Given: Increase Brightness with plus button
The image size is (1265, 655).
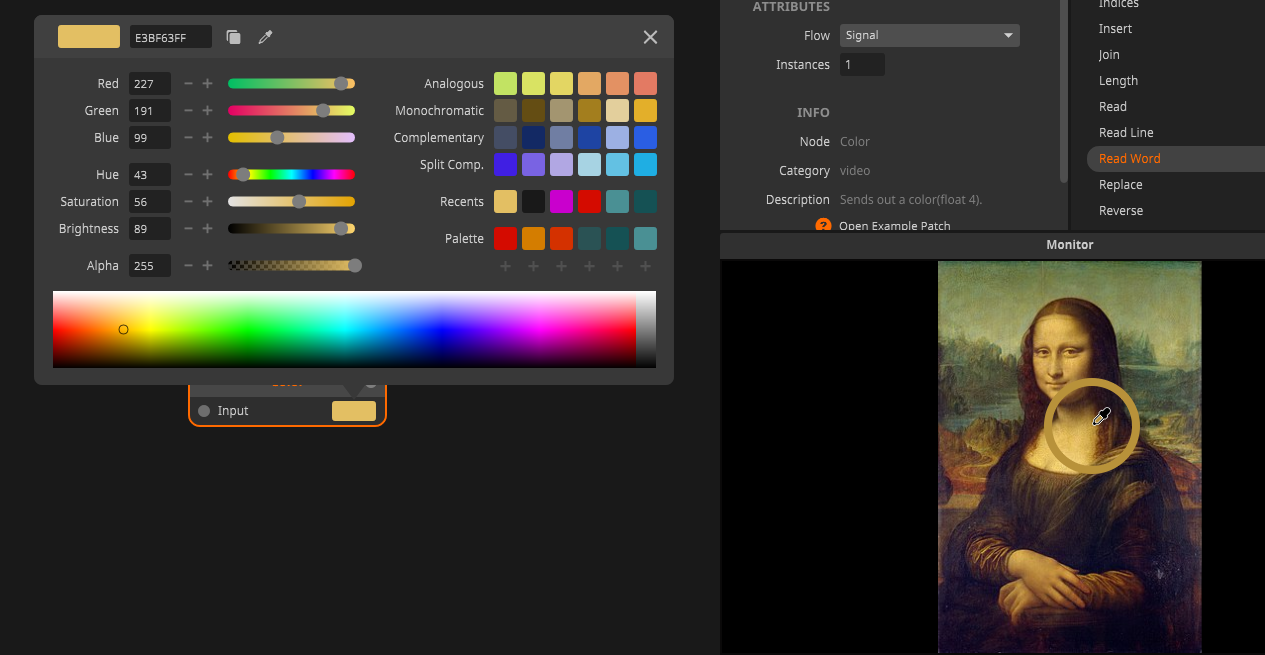Looking at the screenshot, I should (x=207, y=229).
